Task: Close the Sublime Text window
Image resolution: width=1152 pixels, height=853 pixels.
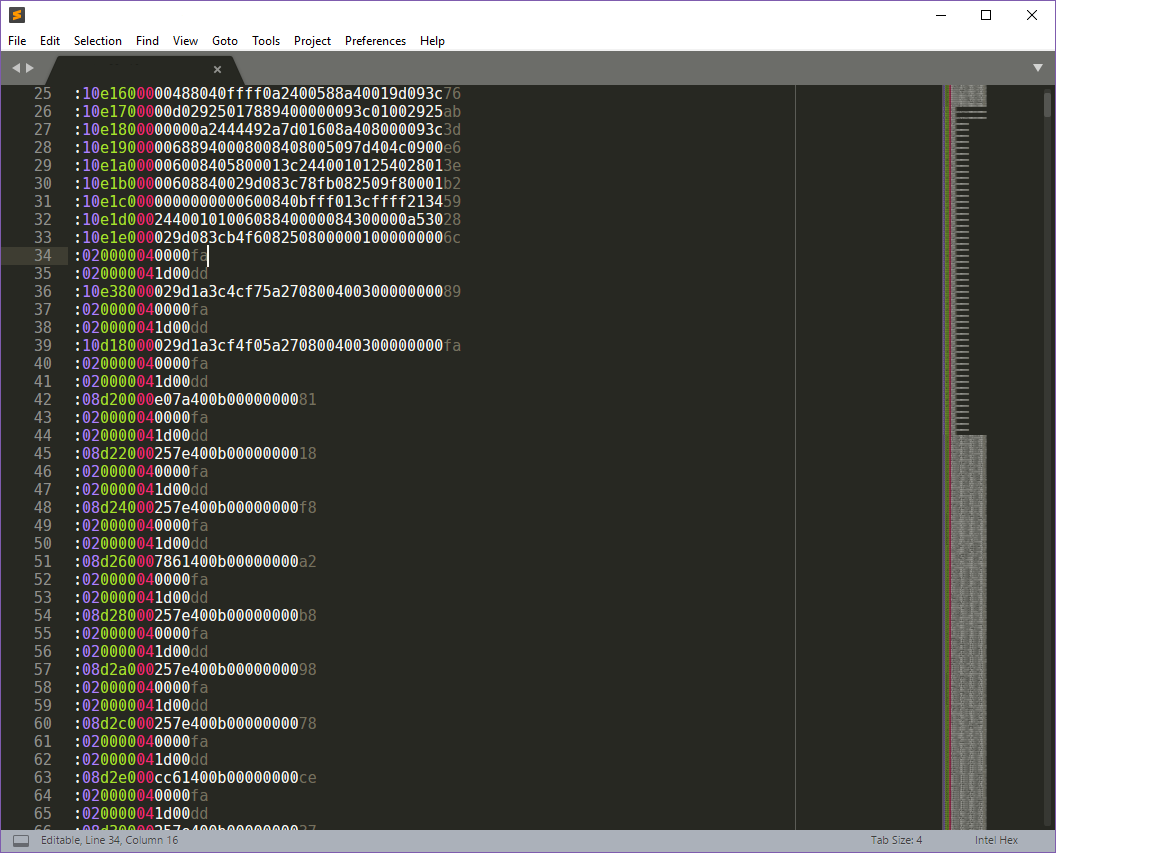Action: 1032,15
